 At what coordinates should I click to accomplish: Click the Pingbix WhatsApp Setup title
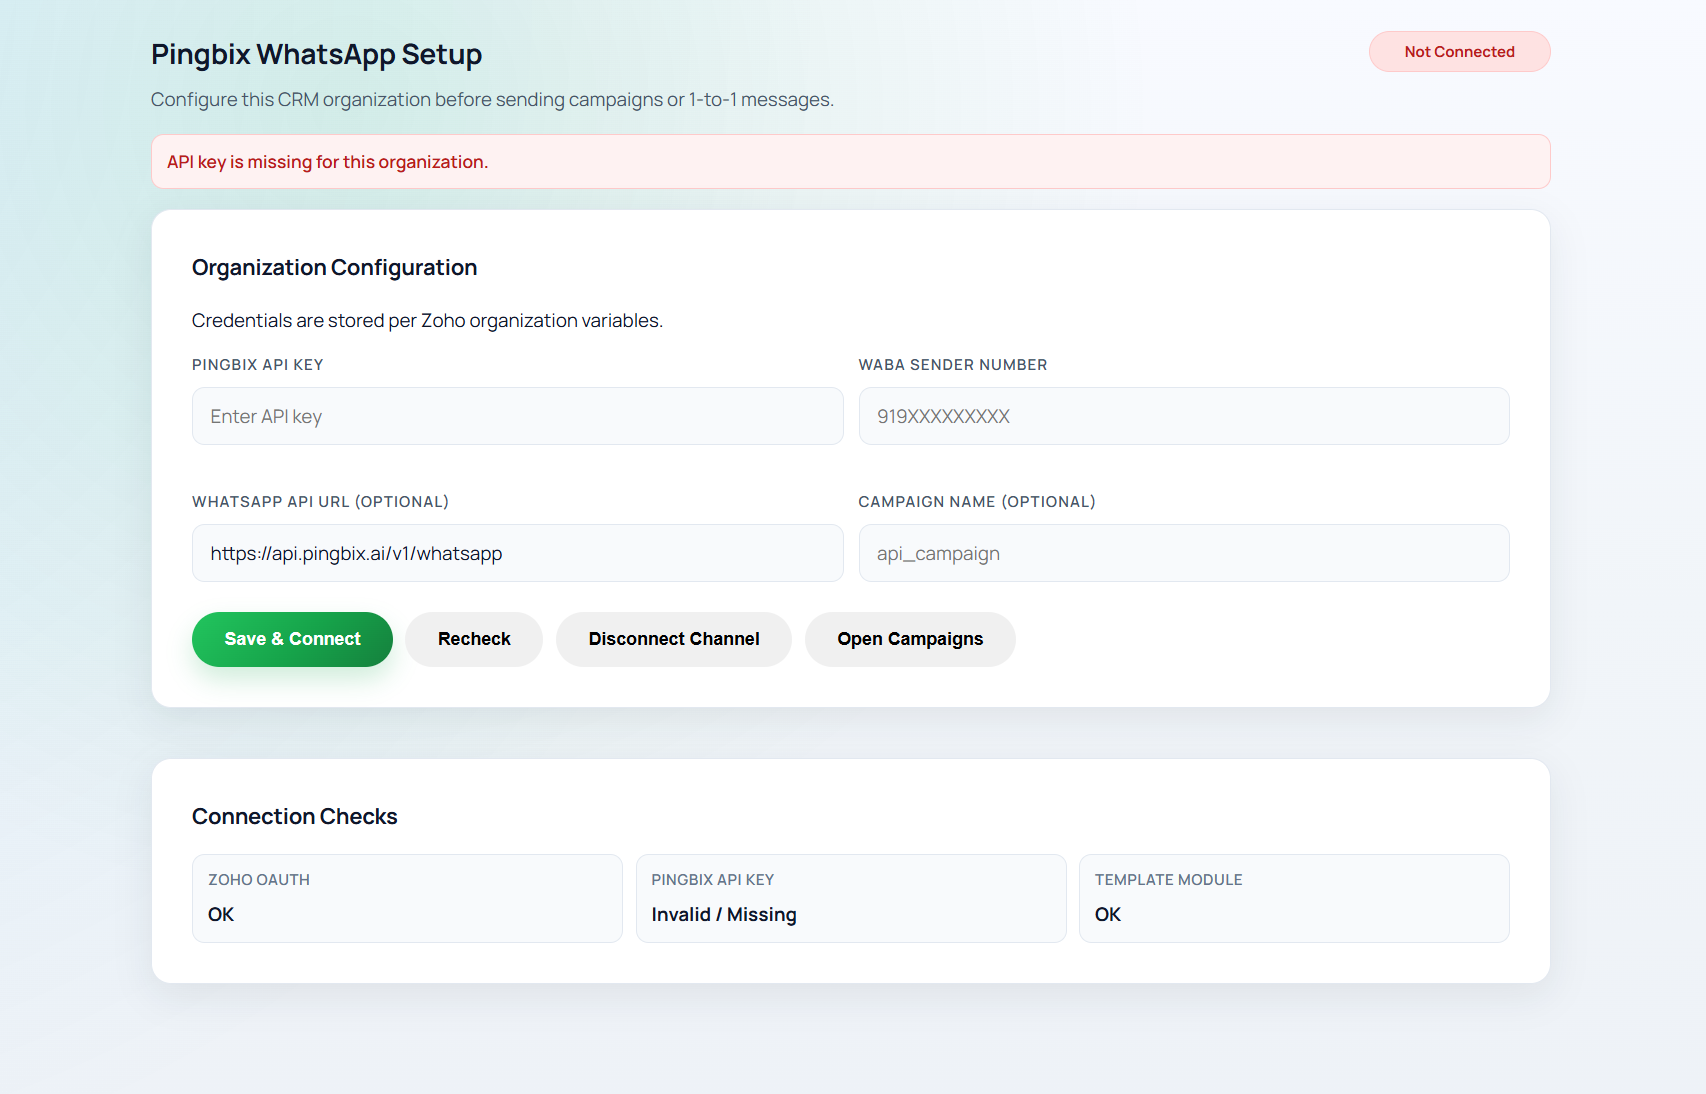point(316,54)
